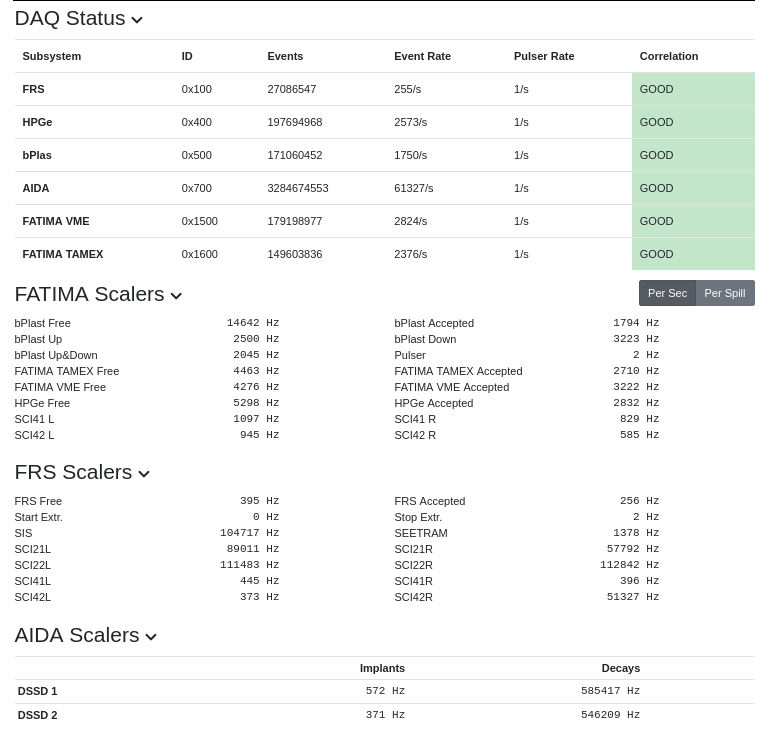778x738 pixels.
Task: Collapse the FATIMA Scalers section chevron
Action: [x=176, y=296]
